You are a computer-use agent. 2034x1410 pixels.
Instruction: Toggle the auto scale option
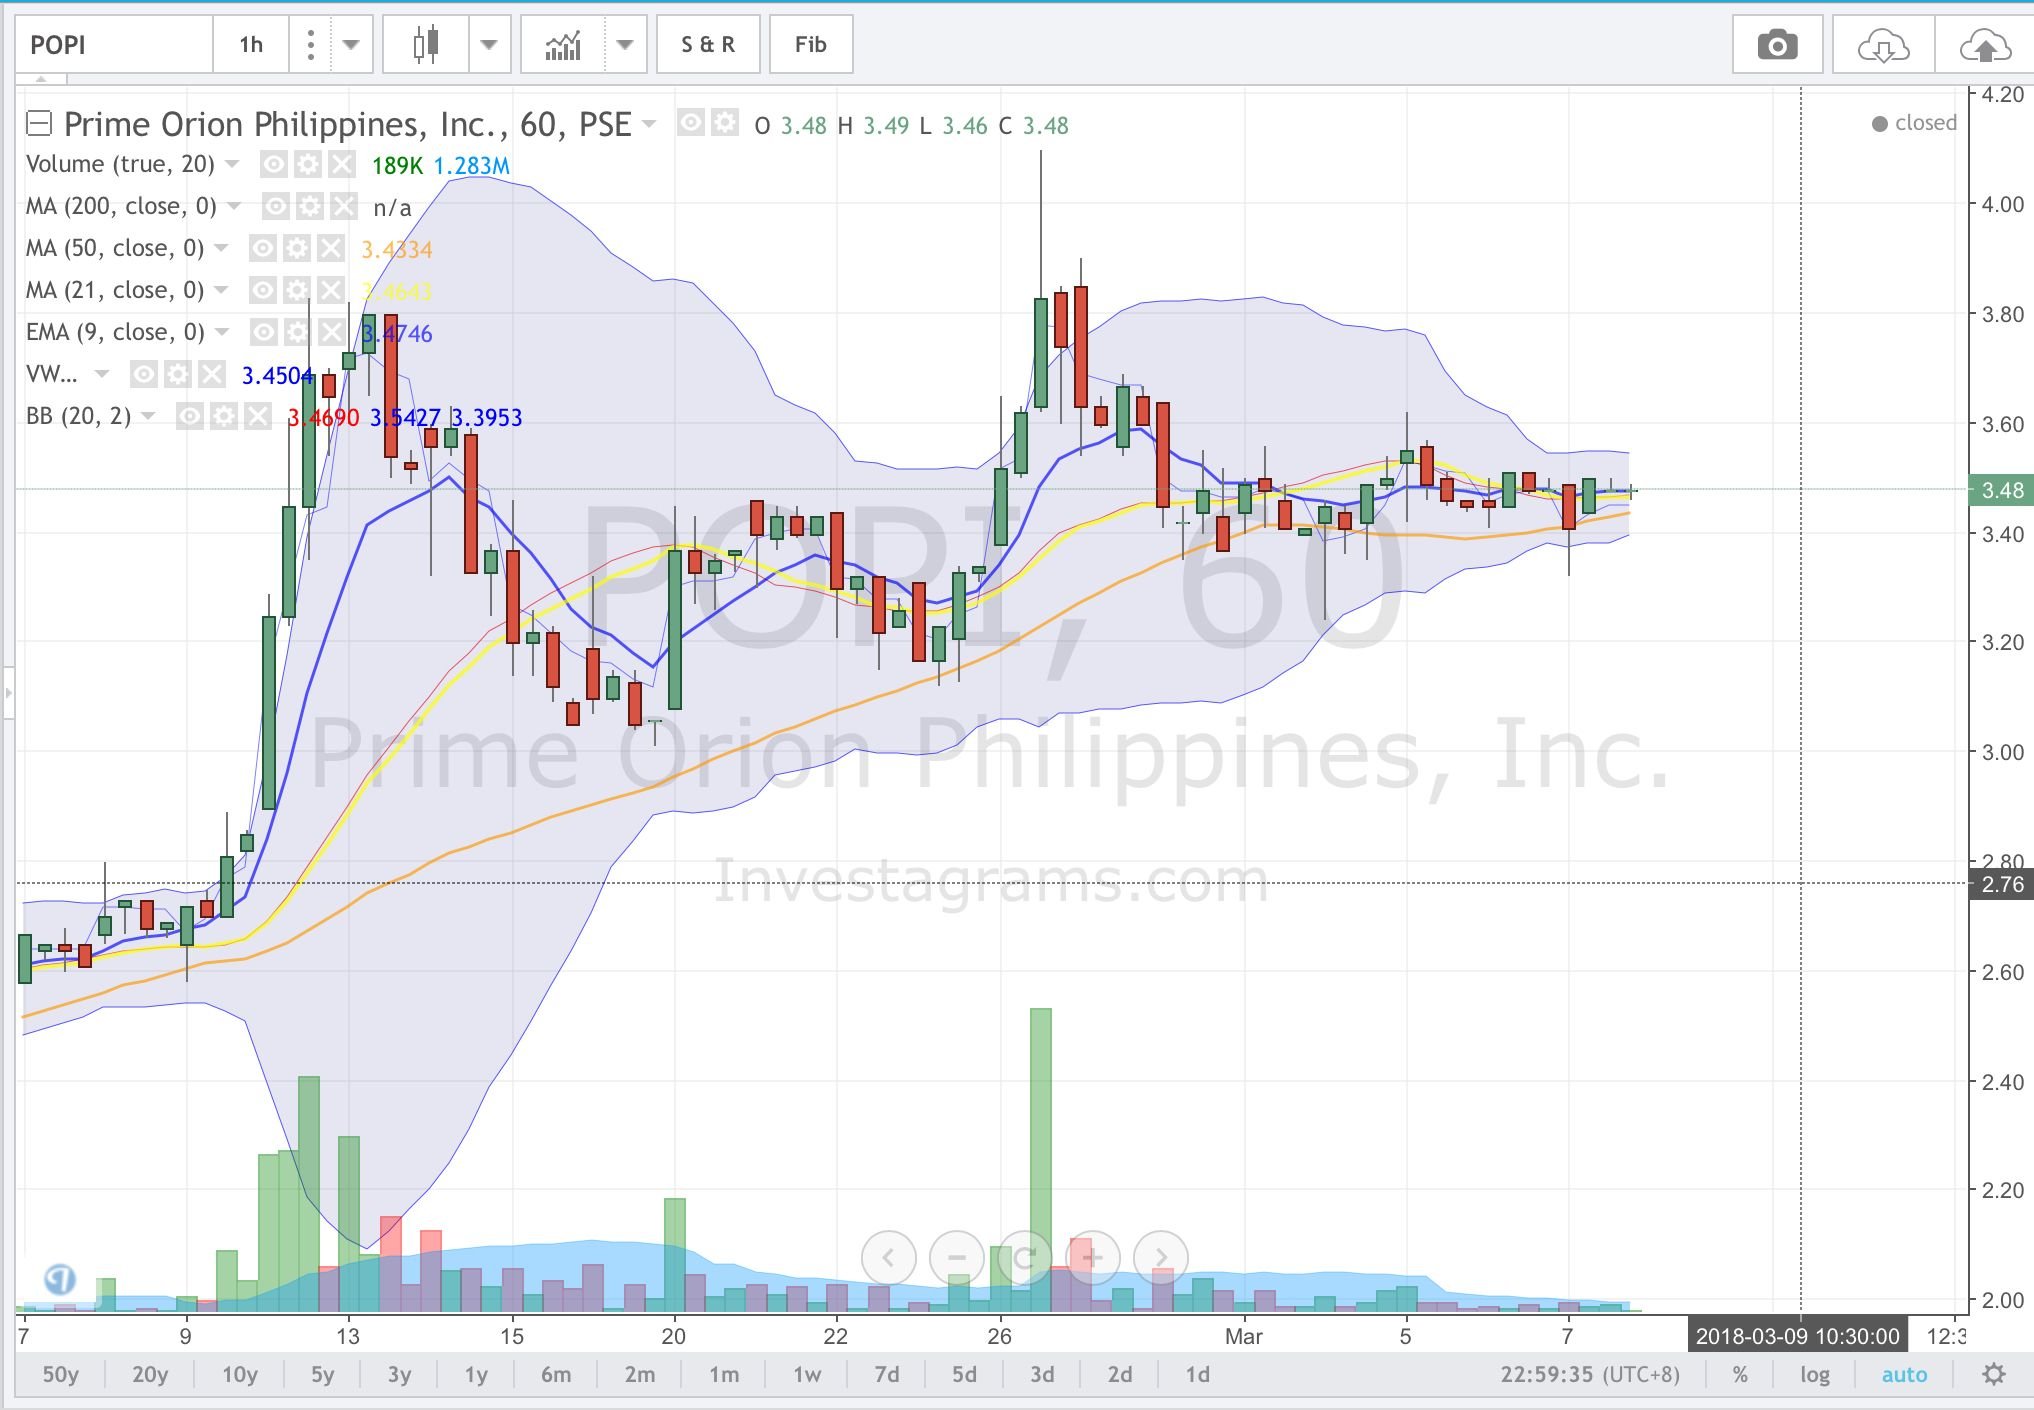pos(1904,1375)
